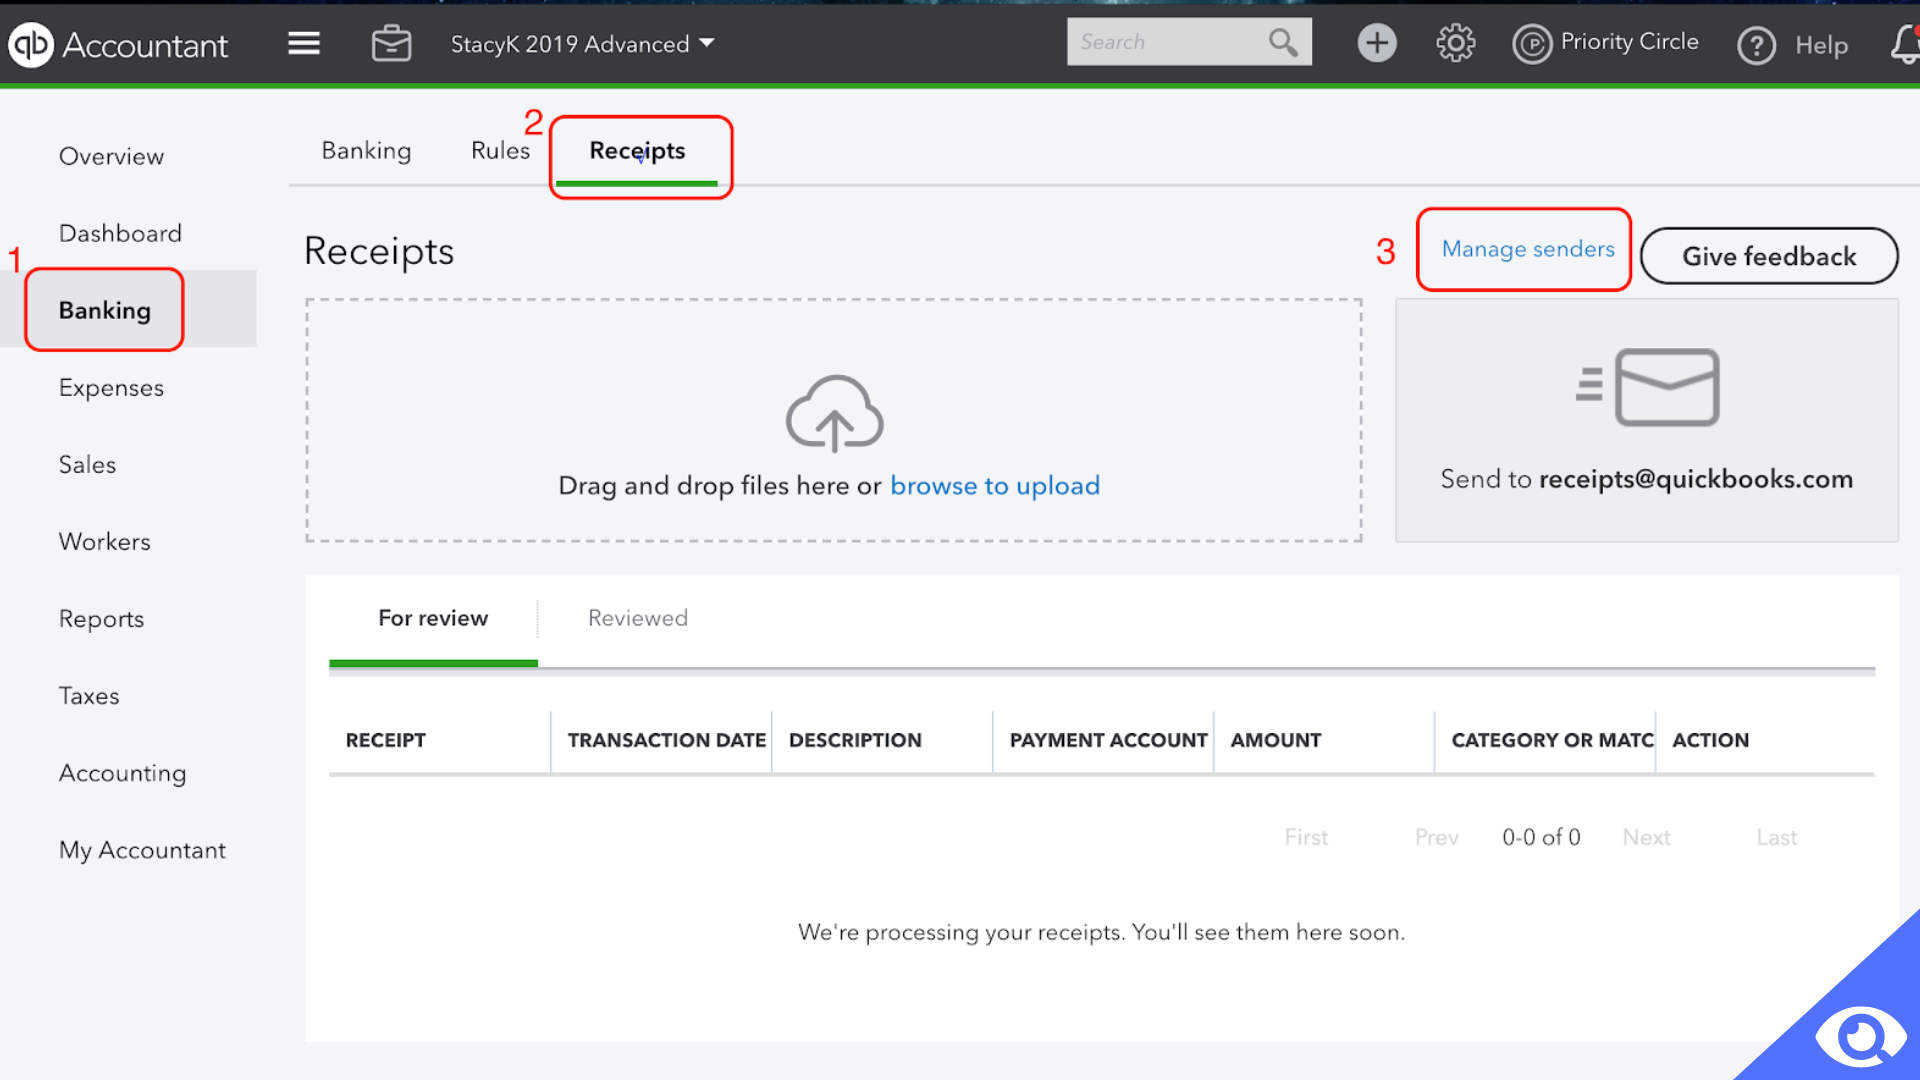Open the Accounting section
The width and height of the screenshot is (1920, 1080).
[x=122, y=773]
